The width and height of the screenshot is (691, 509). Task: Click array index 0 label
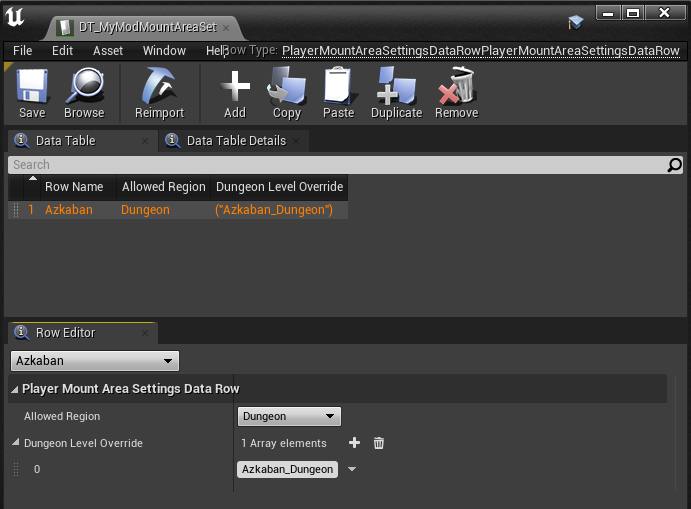tap(37, 469)
